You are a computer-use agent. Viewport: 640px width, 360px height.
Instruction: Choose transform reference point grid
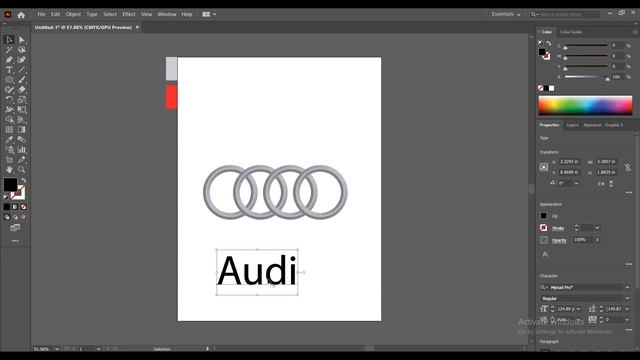pos(544,167)
